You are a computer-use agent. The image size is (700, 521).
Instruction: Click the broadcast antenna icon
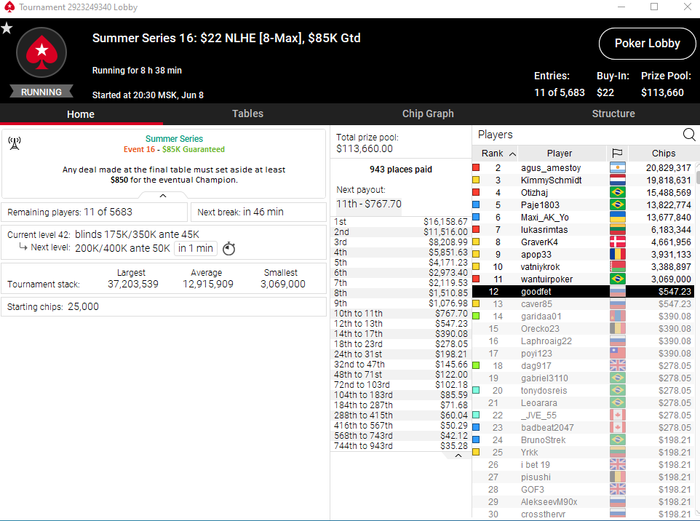14,143
